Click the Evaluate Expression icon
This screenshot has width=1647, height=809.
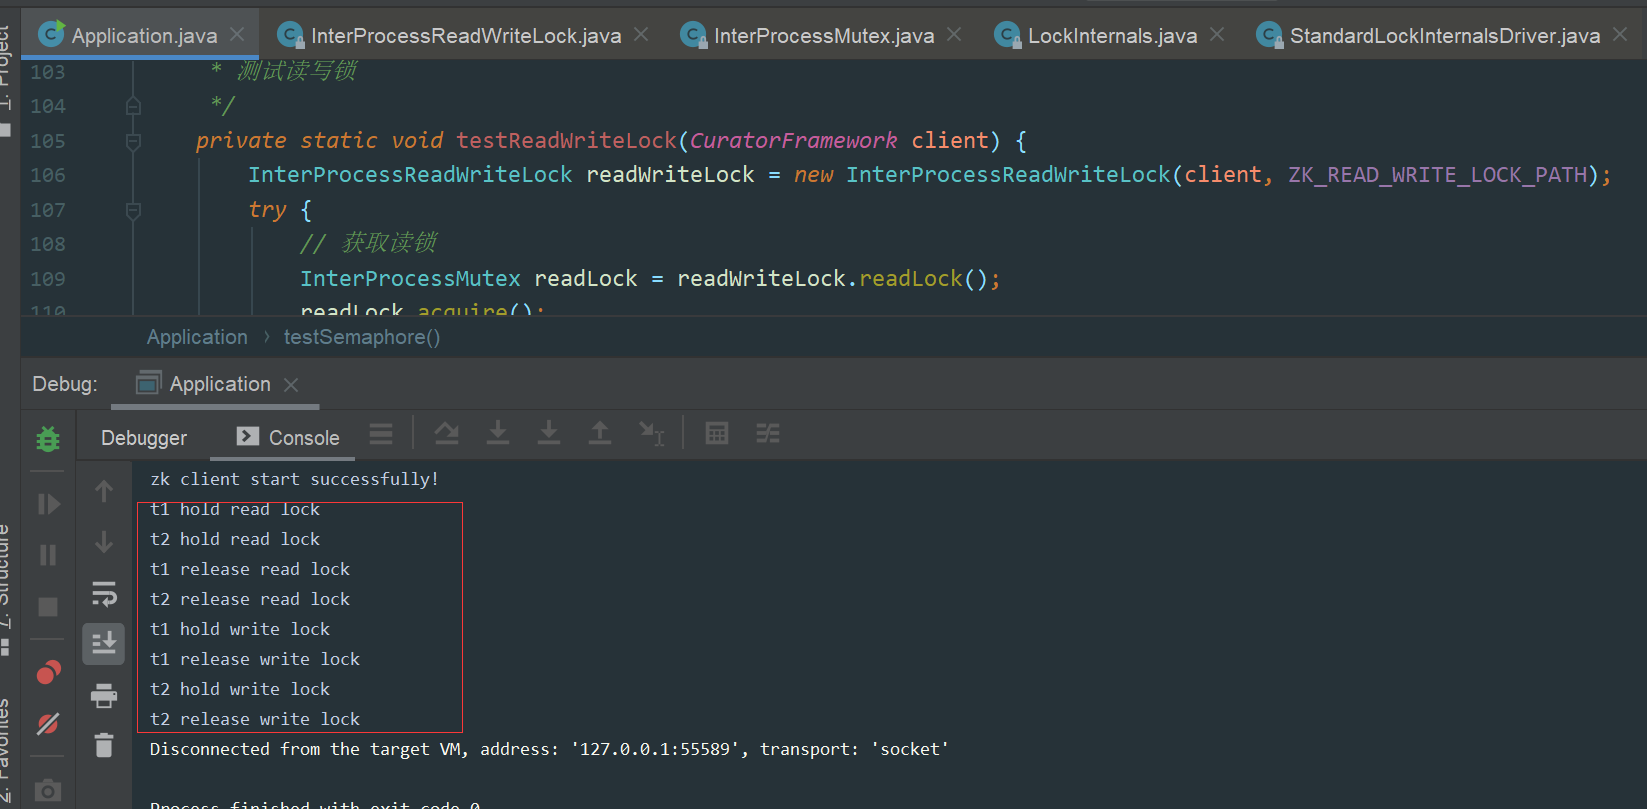click(x=717, y=434)
